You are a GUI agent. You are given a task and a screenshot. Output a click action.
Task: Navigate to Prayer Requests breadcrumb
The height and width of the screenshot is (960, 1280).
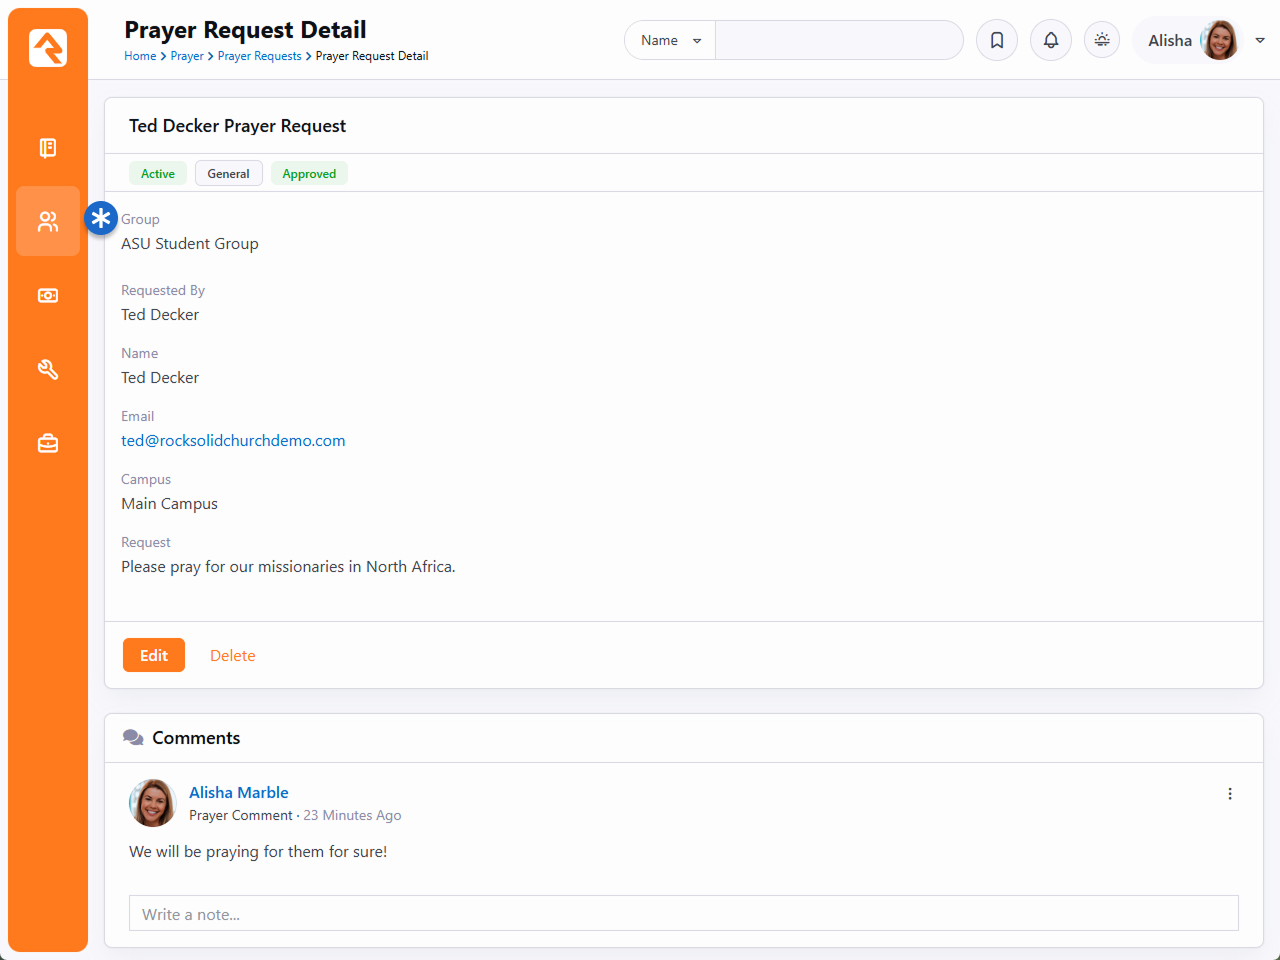click(x=259, y=56)
